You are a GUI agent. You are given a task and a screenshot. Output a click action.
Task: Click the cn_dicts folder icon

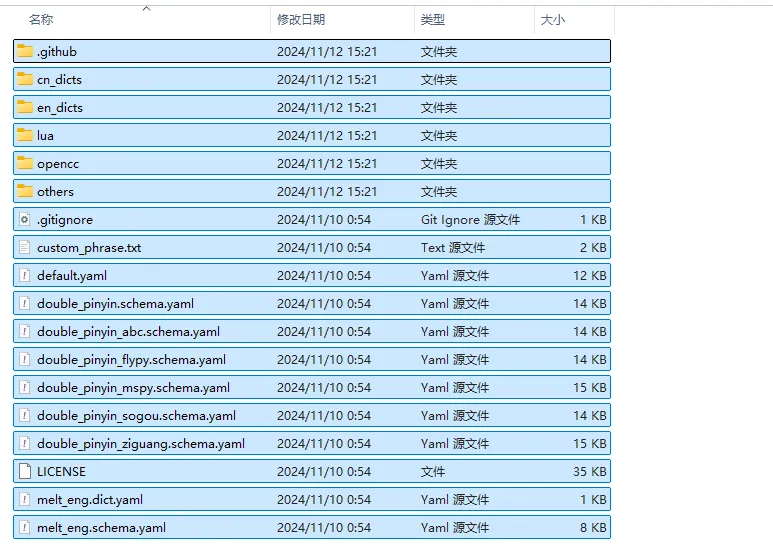pos(25,79)
